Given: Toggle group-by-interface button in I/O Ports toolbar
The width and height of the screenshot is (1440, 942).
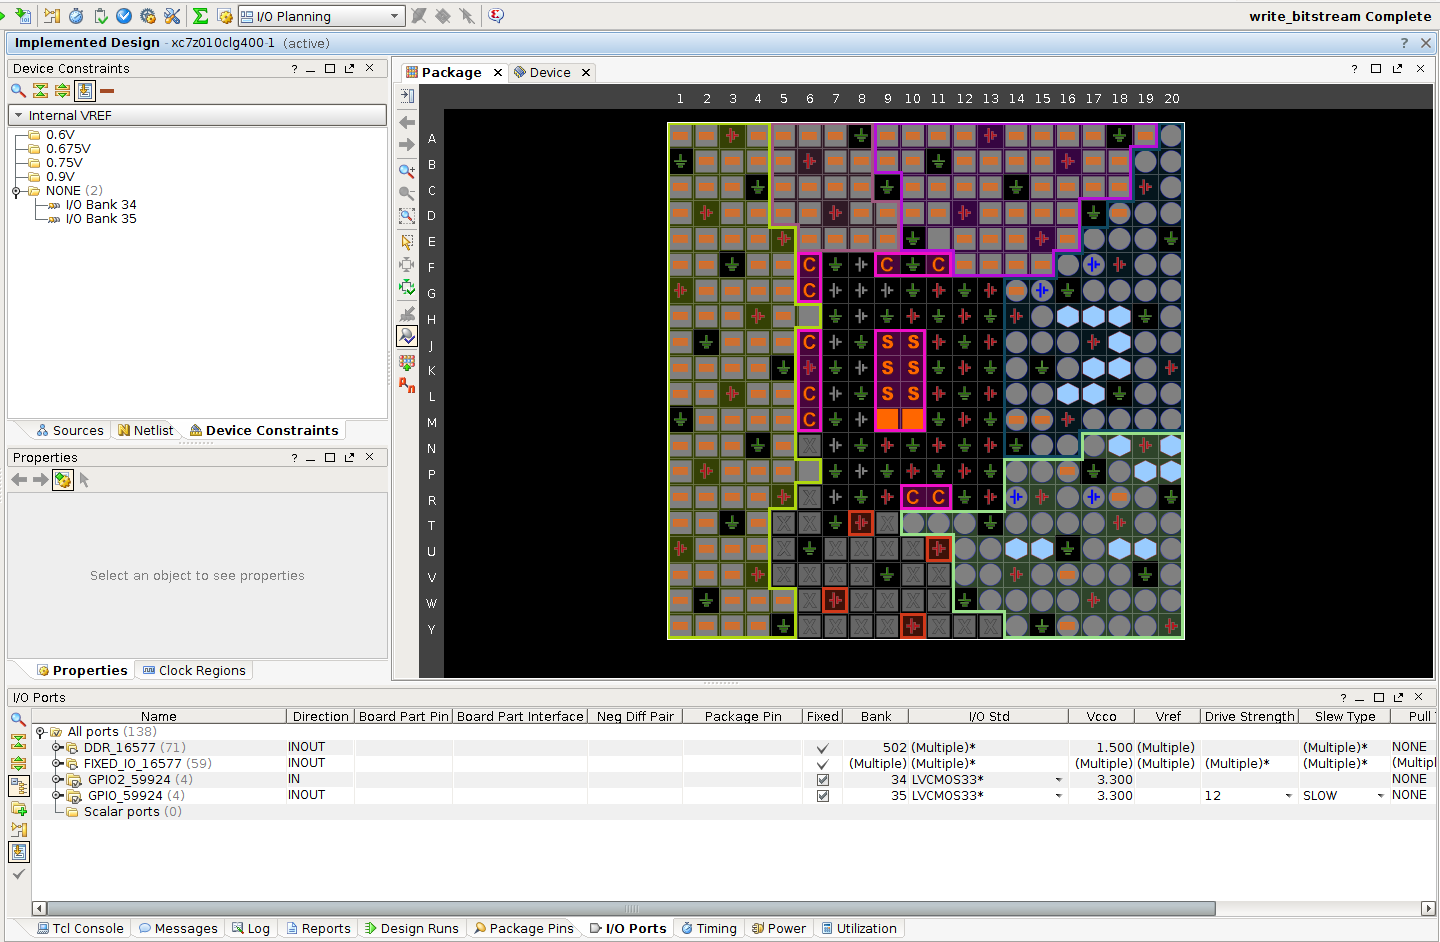Looking at the screenshot, I should pyautogui.click(x=18, y=786).
